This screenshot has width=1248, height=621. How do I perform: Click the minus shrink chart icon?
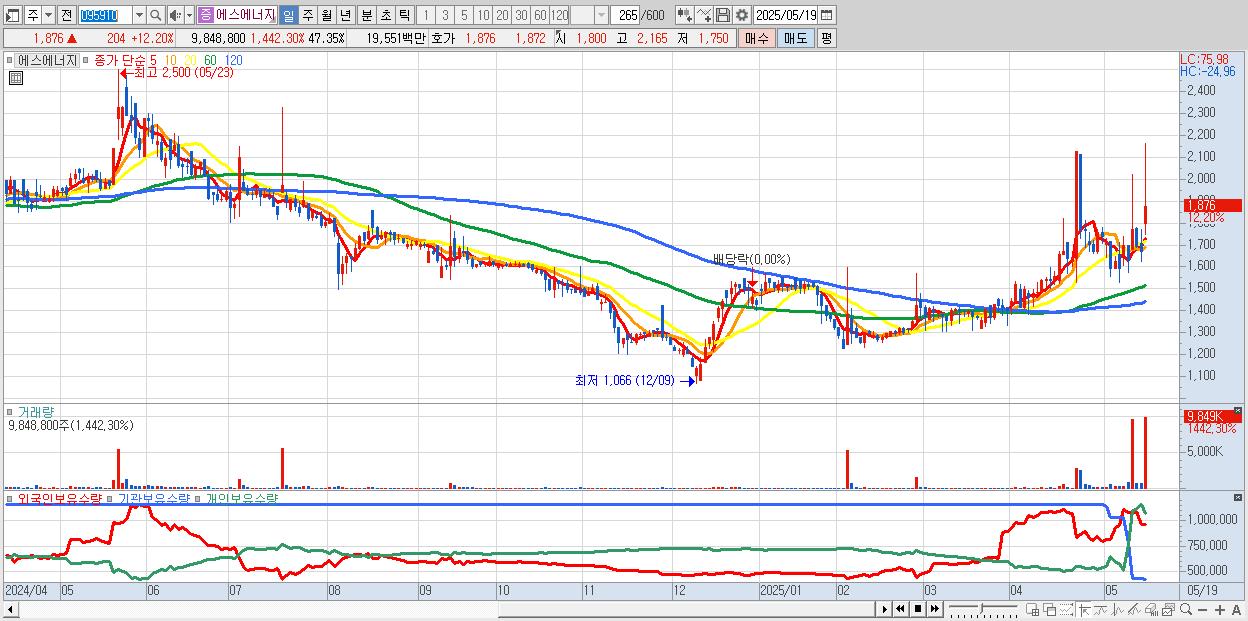(1202, 610)
